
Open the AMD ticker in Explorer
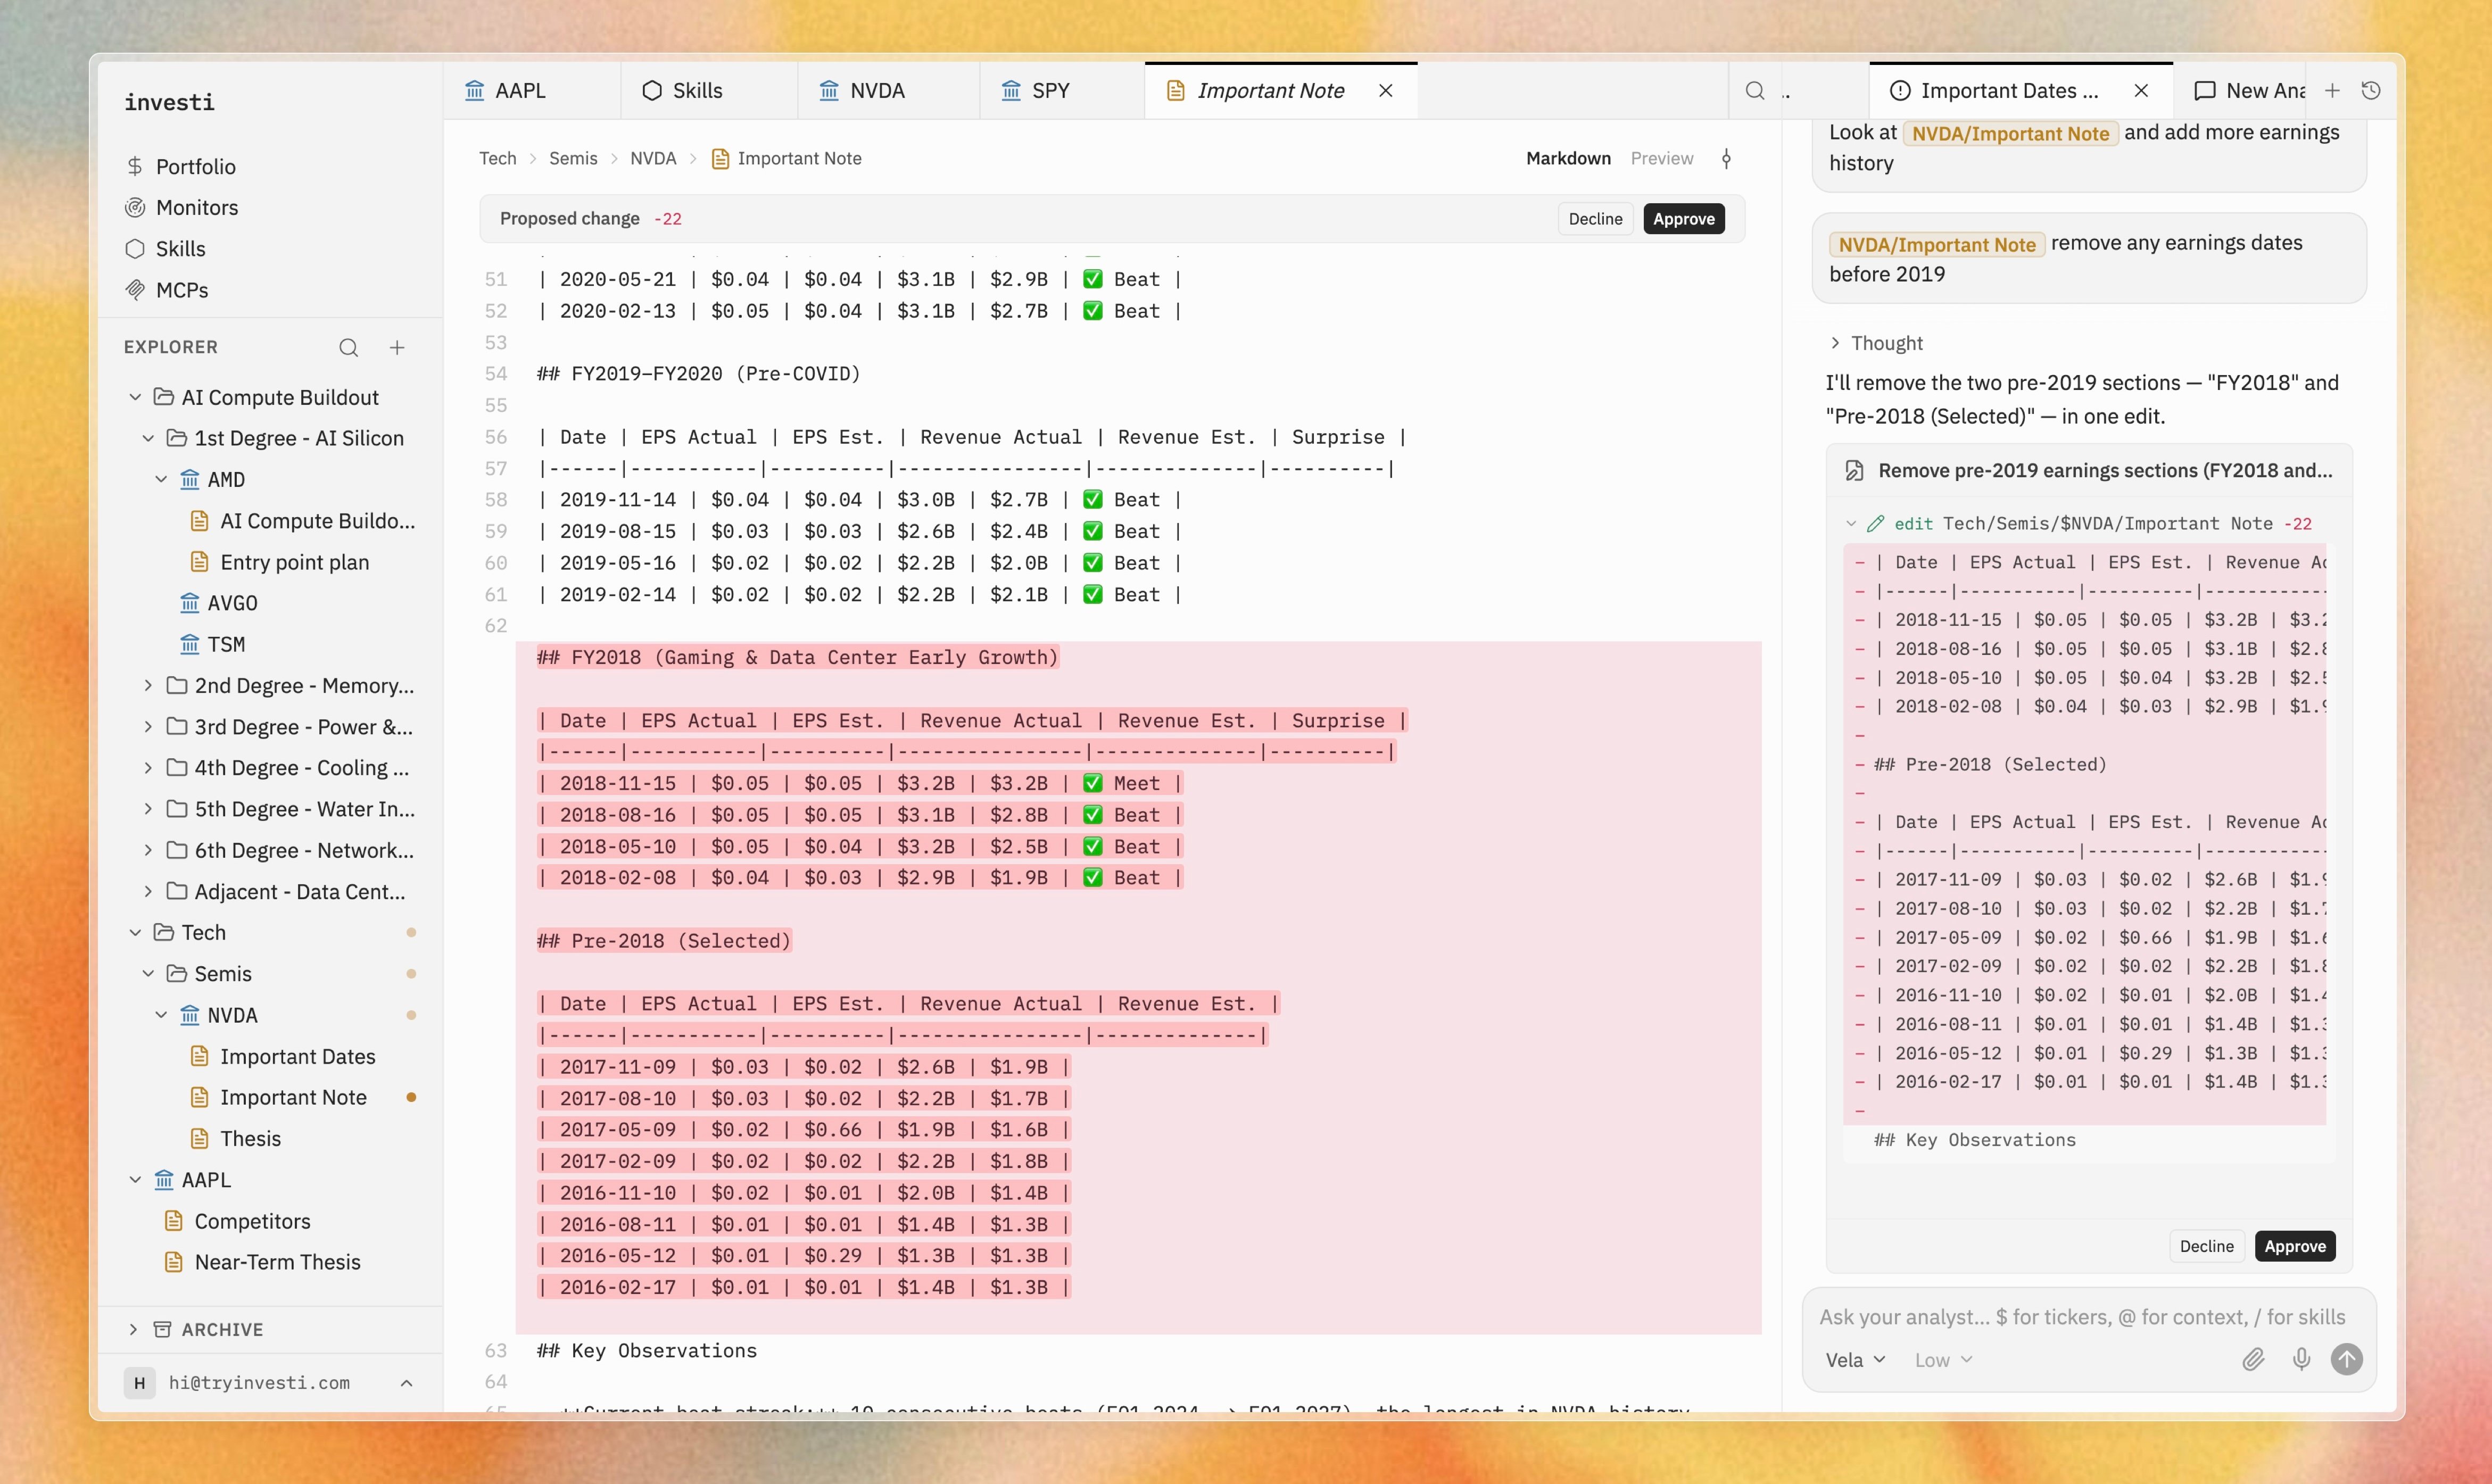point(226,479)
